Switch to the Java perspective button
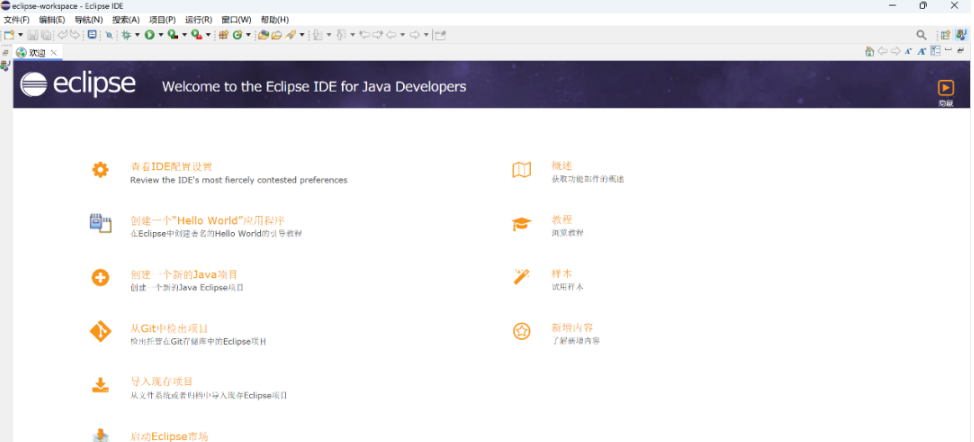Screen dimensions: 974x442 [961, 35]
